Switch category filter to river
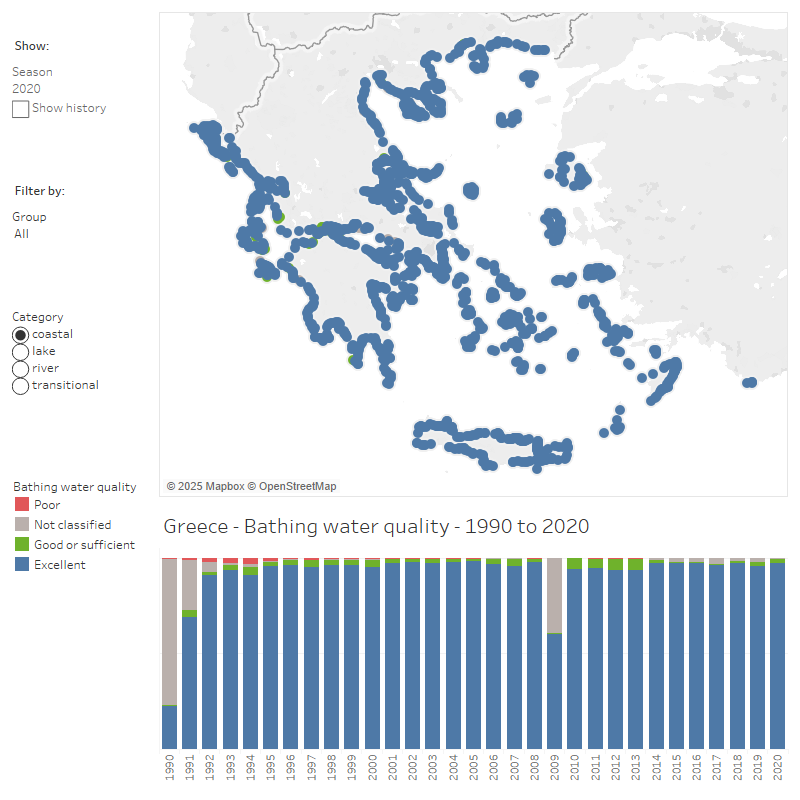The image size is (800, 800). tap(20, 368)
